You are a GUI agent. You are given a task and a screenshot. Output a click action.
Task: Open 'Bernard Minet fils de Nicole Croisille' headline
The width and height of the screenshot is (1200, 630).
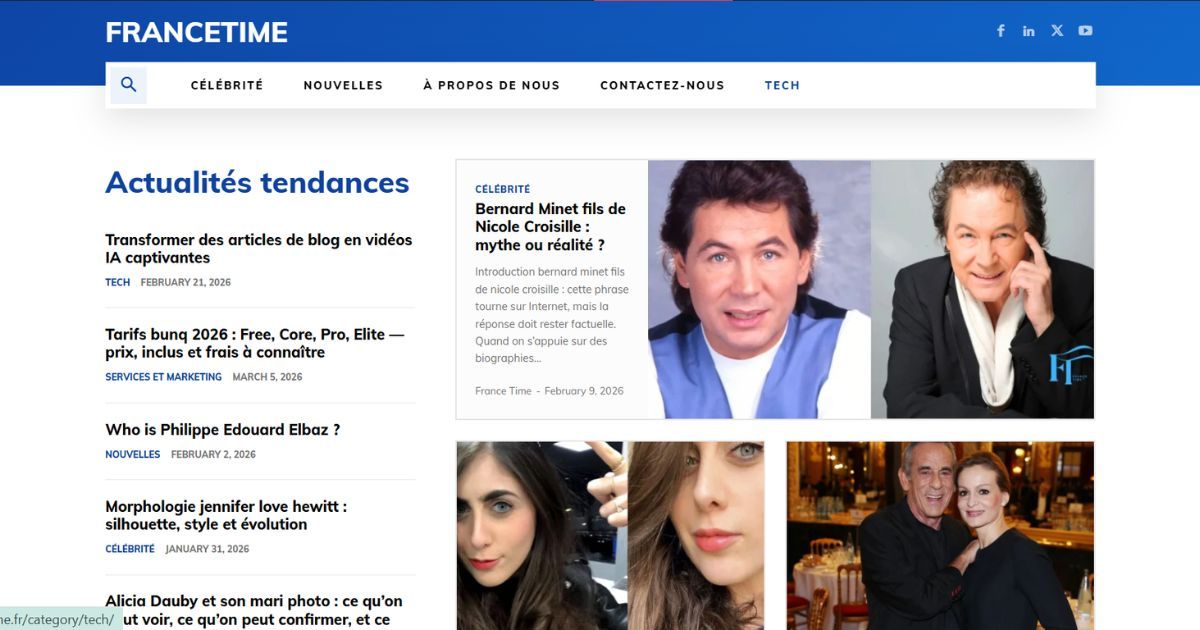(x=551, y=227)
